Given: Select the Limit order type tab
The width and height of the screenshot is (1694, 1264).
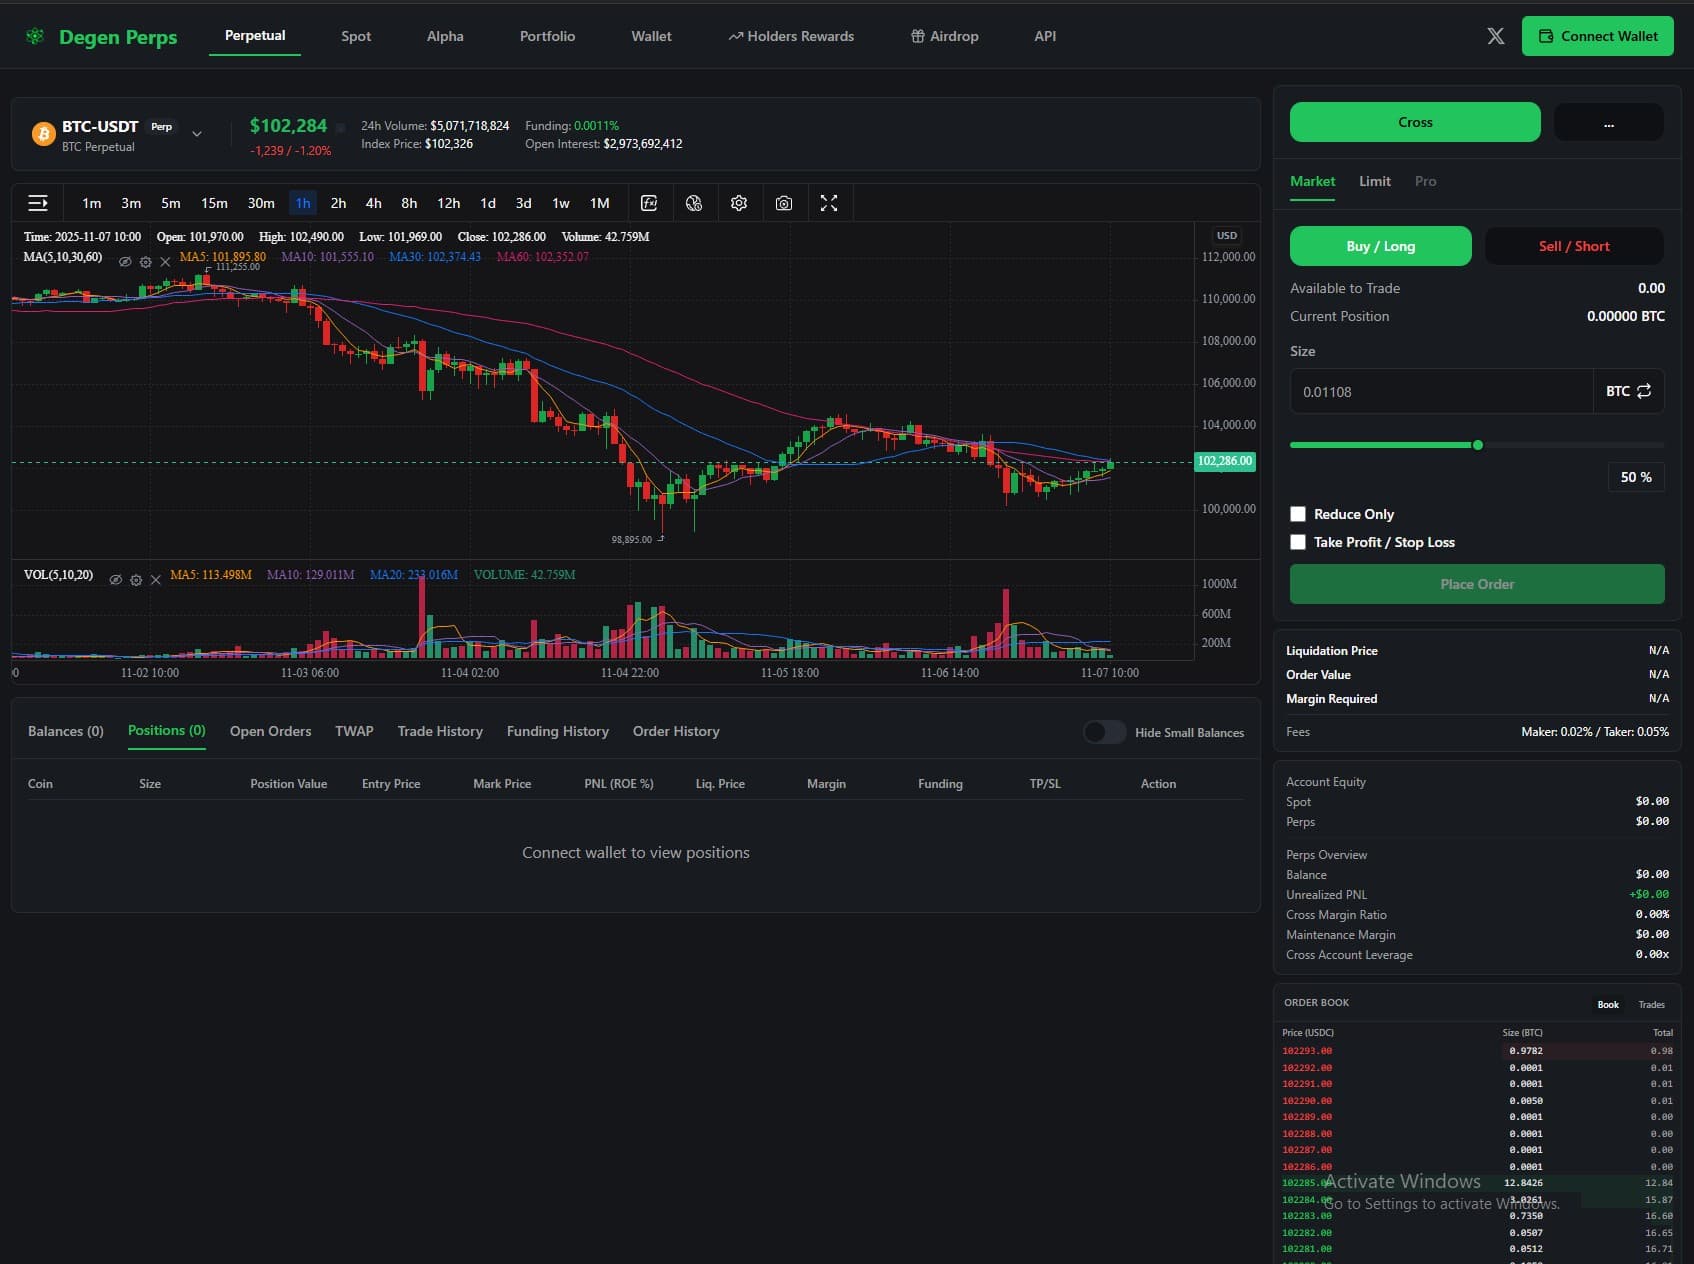Looking at the screenshot, I should tap(1374, 181).
